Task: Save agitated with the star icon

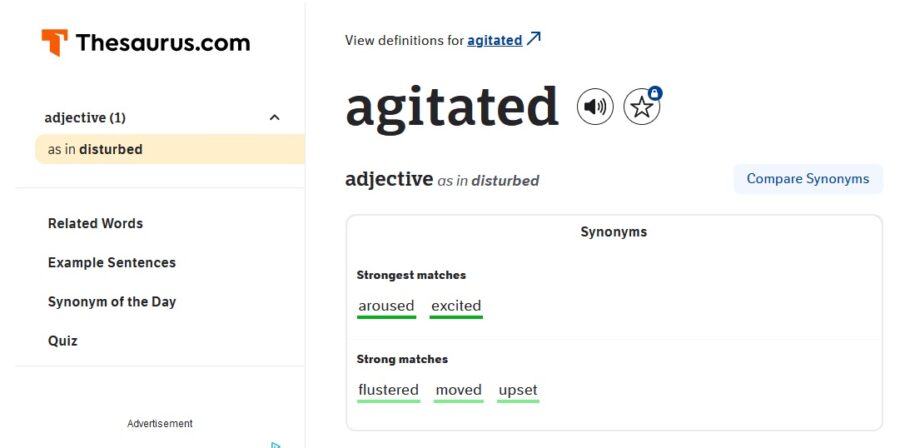Action: click(x=642, y=107)
